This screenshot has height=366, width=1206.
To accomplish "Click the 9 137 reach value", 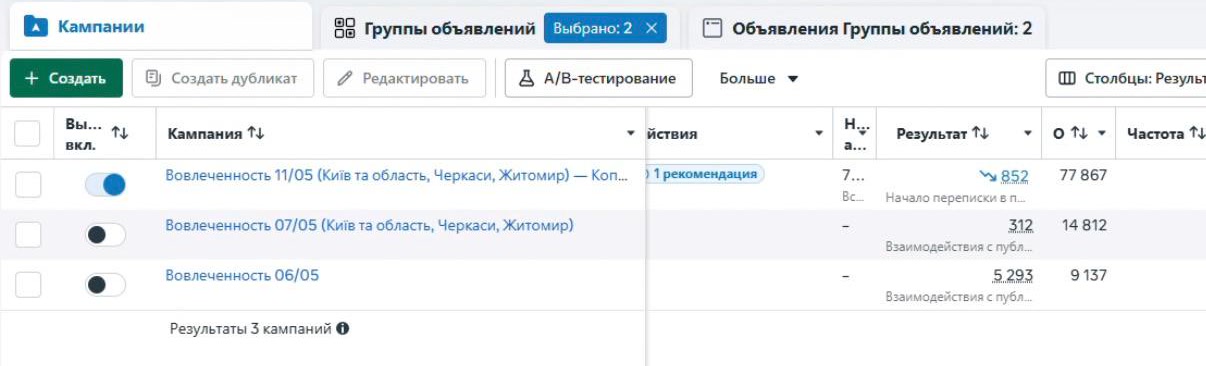I will 1089,275.
